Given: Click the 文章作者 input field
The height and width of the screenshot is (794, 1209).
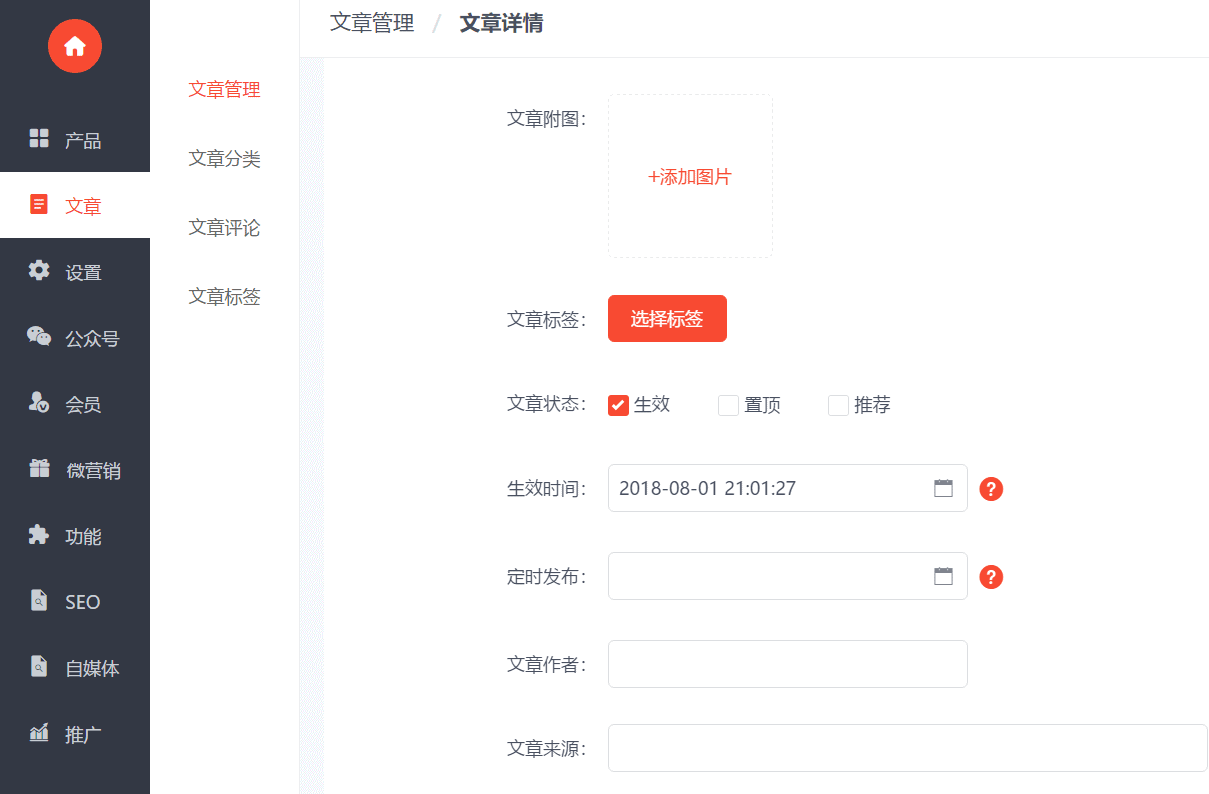Looking at the screenshot, I should (787, 664).
